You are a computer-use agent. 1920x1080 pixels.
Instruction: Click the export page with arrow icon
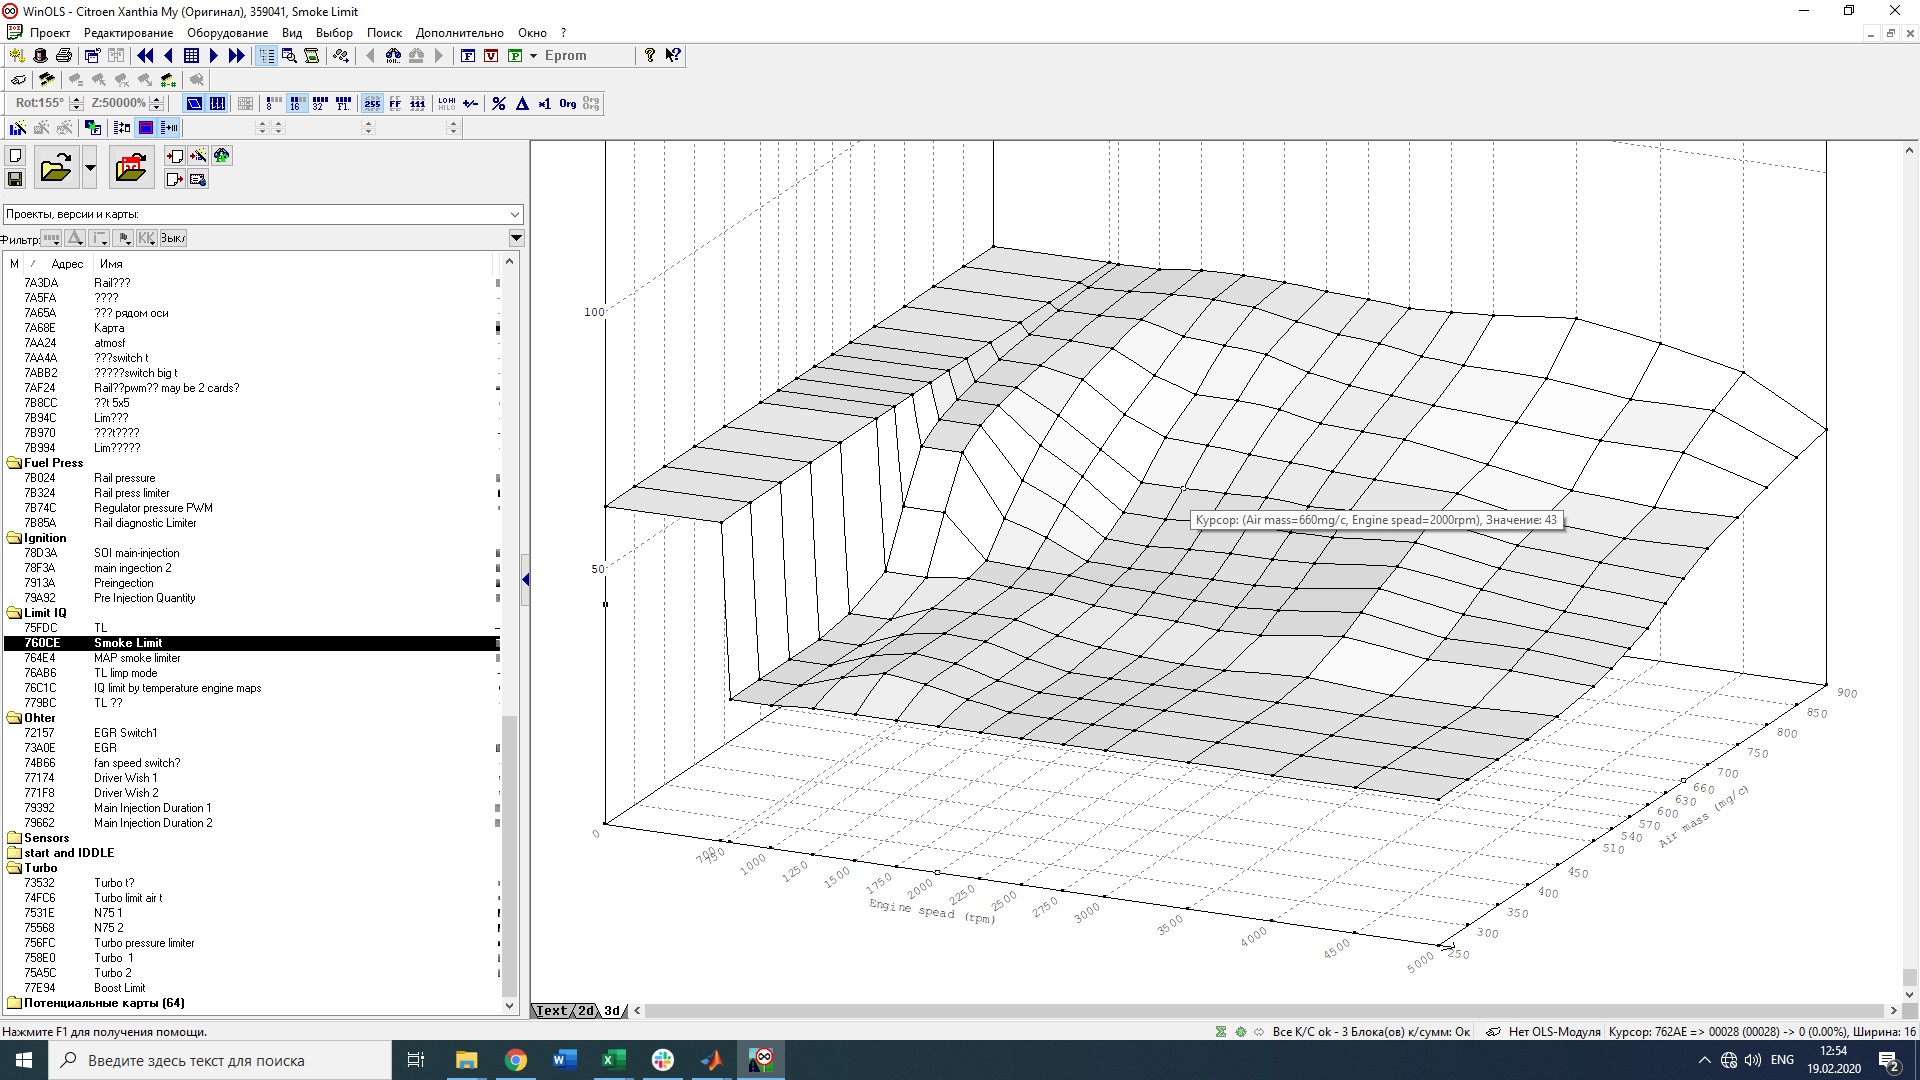175,179
